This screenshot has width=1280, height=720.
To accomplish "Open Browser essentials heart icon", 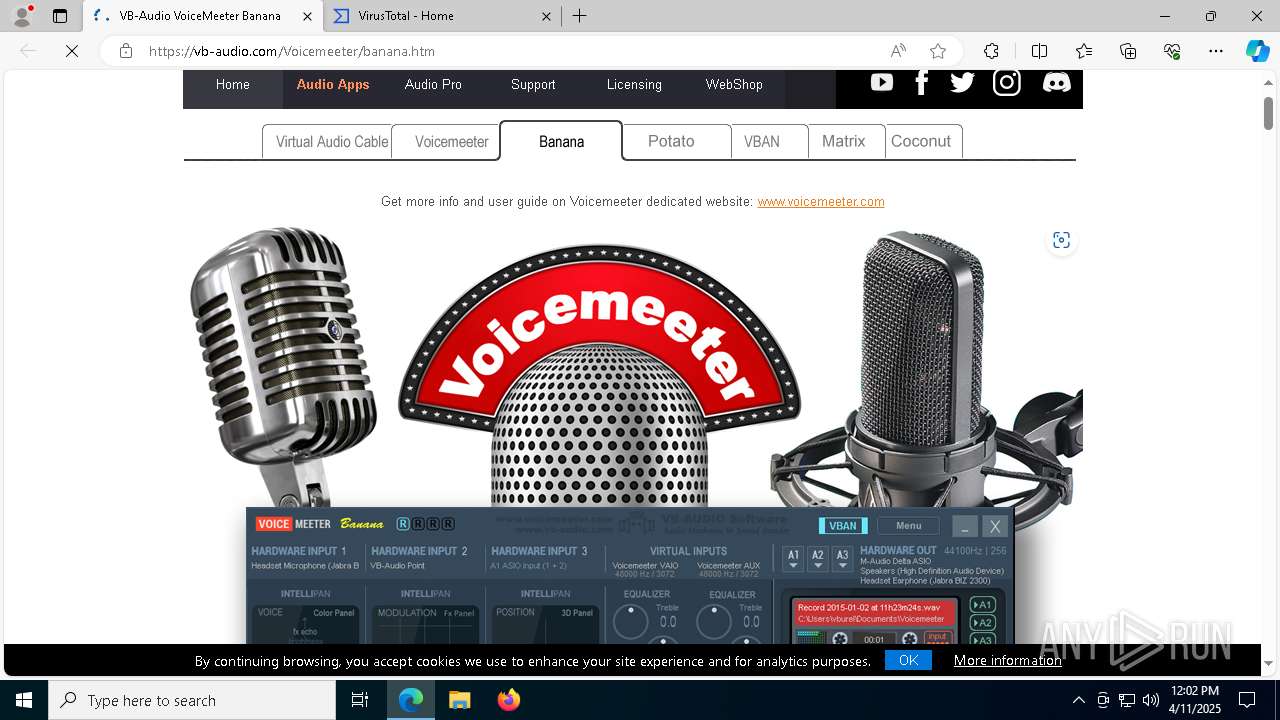I will (1172, 51).
